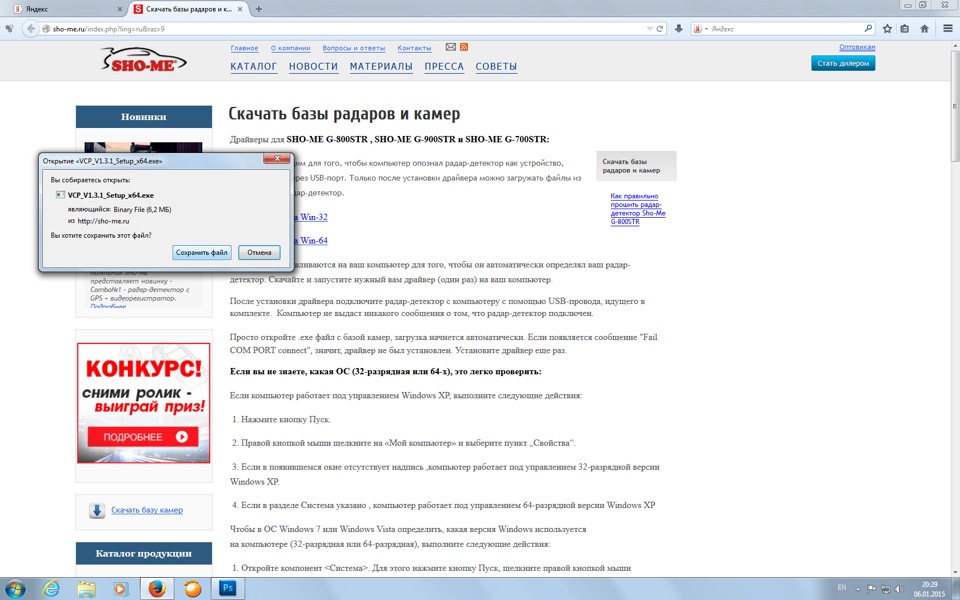This screenshot has height=600, width=960.
Task: Open the КАТАЛОГ menu item
Action: pyautogui.click(x=253, y=66)
